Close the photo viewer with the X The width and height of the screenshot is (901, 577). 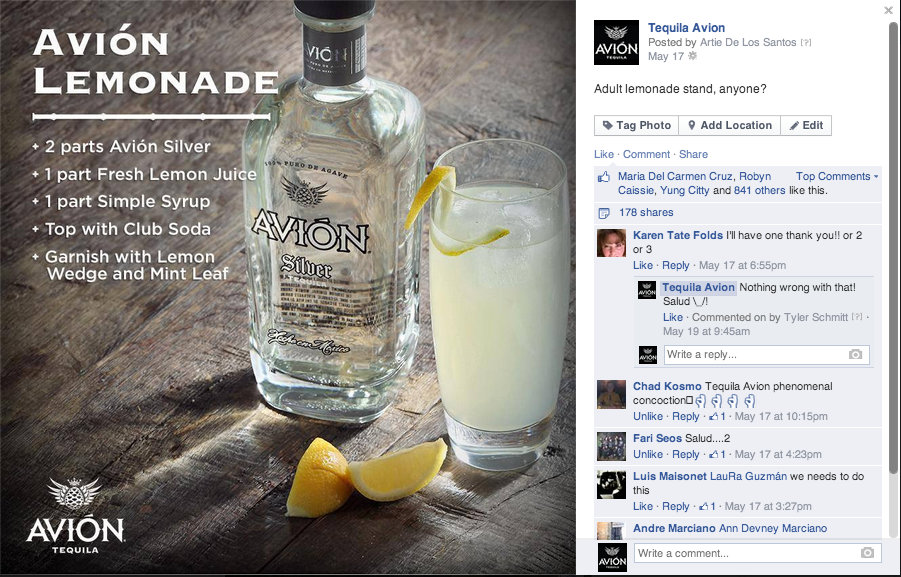[x=888, y=10]
